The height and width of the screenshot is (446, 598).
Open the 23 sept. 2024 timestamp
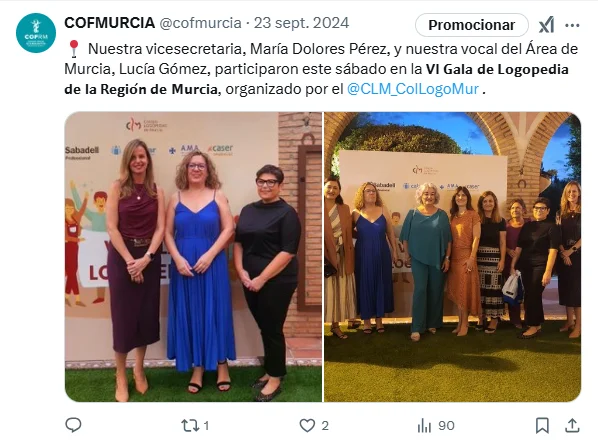coord(301,23)
